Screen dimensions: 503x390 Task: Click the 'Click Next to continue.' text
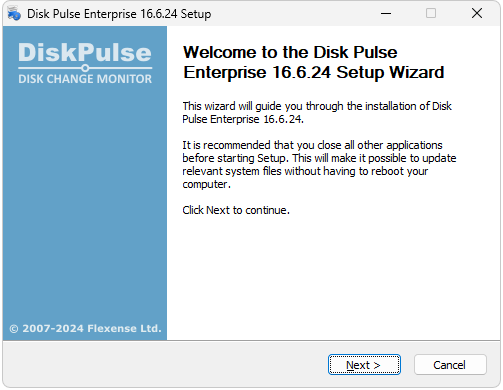pyautogui.click(x=236, y=210)
